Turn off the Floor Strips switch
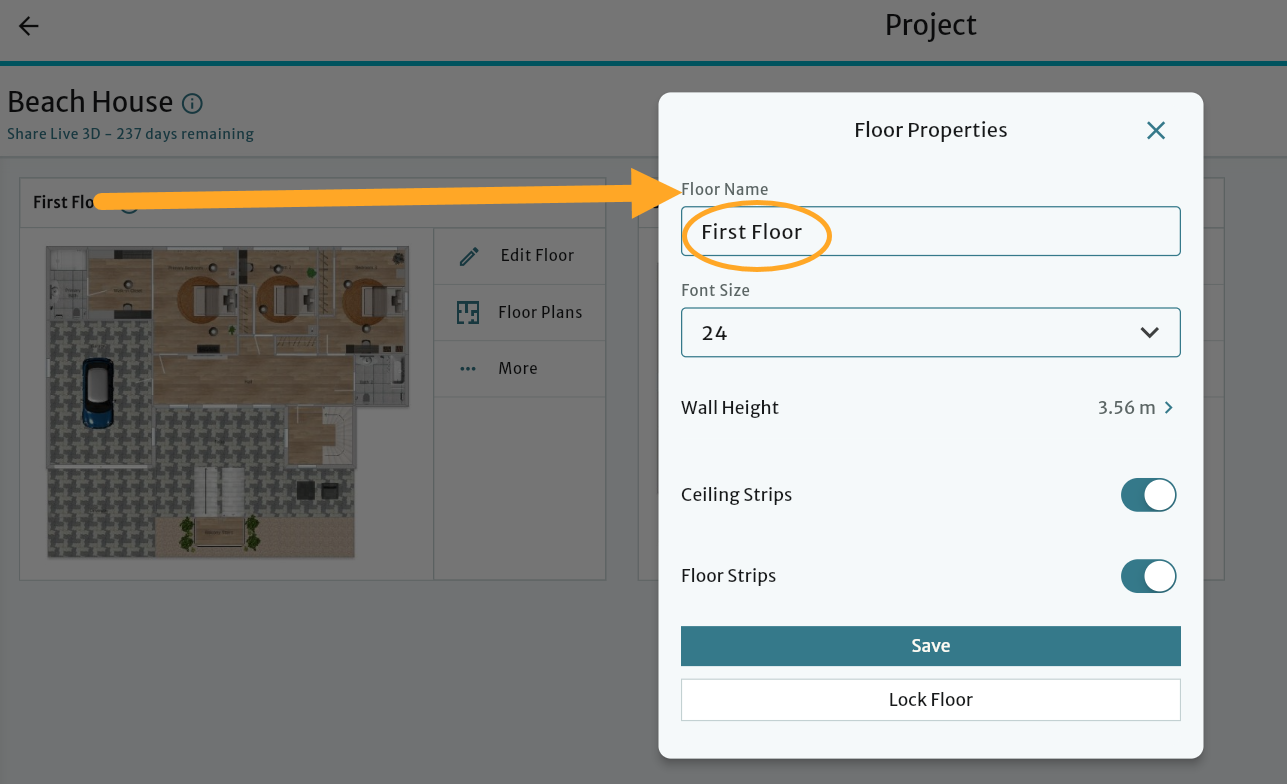This screenshot has height=784, width=1287. pos(1148,576)
